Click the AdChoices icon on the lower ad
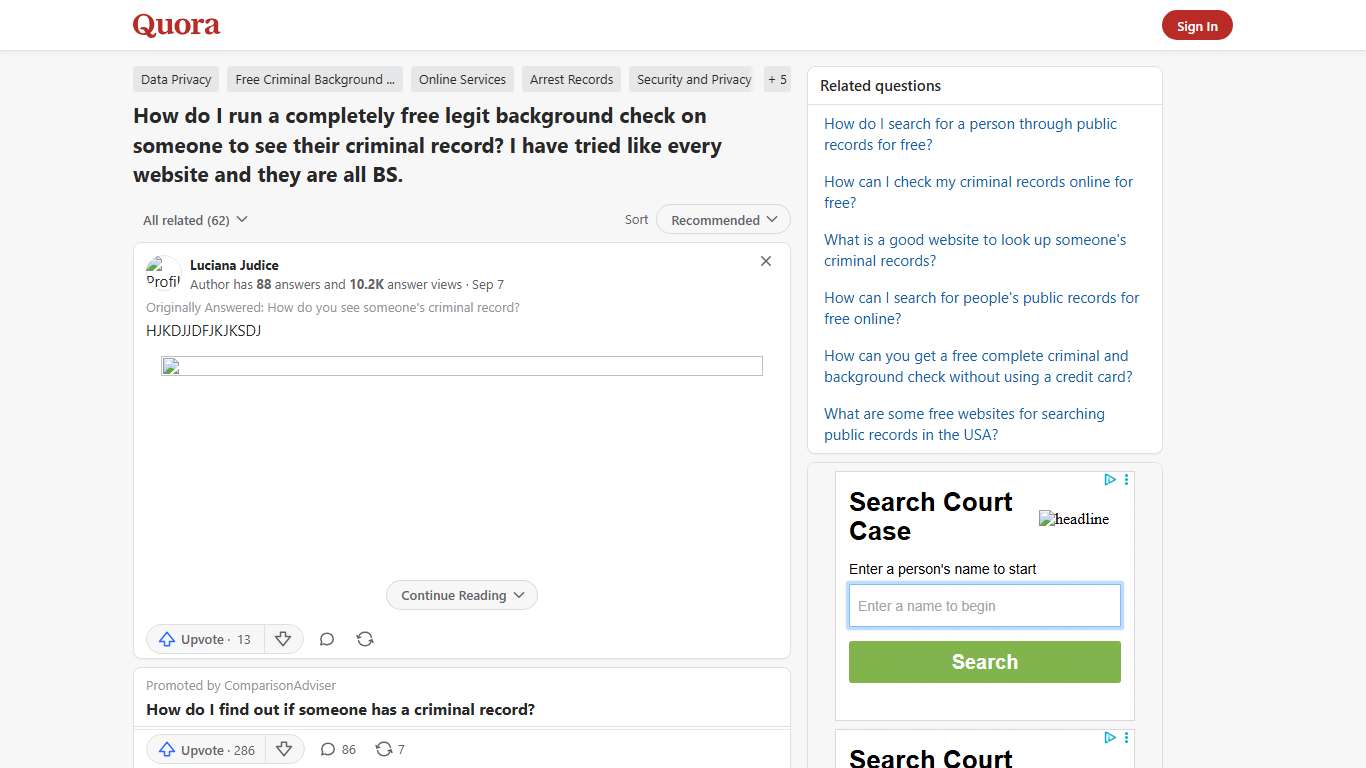Screen dimensions: 1366x768 1109,737
